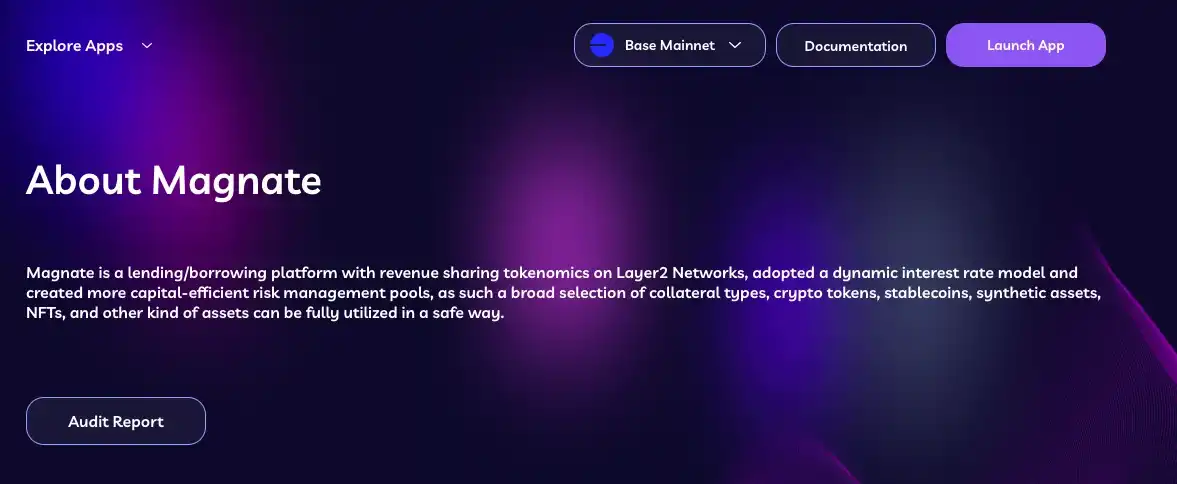The image size is (1177, 484).
Task: Expand the chevron beside Explore Apps
Action: point(147,46)
